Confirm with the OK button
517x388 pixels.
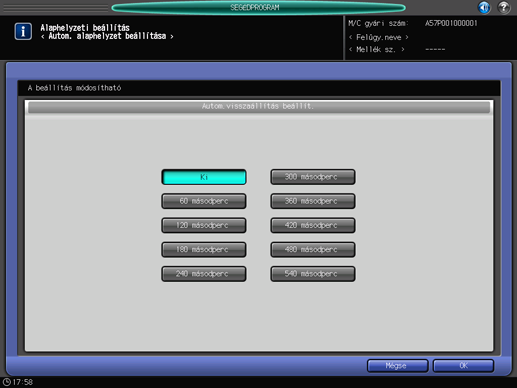pyautogui.click(x=463, y=366)
